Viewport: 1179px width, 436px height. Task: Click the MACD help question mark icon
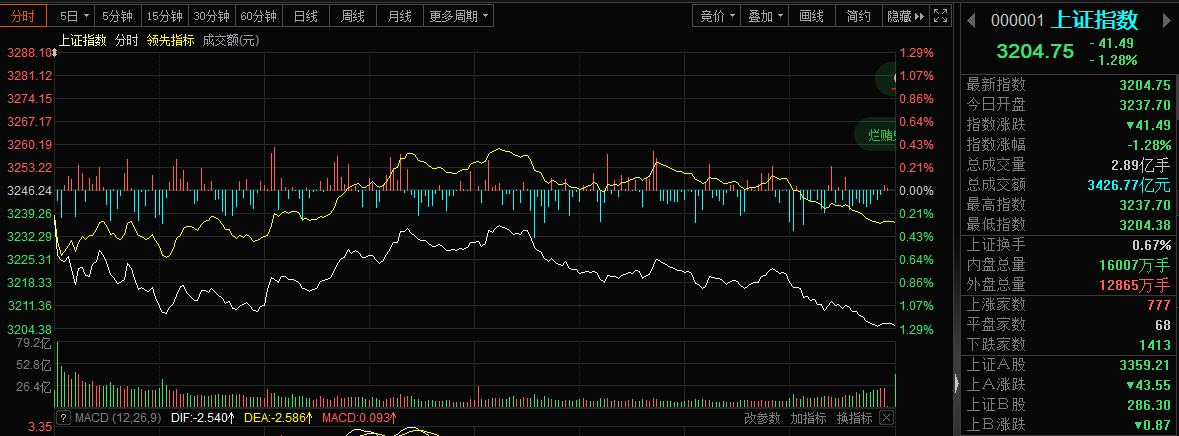[63, 417]
